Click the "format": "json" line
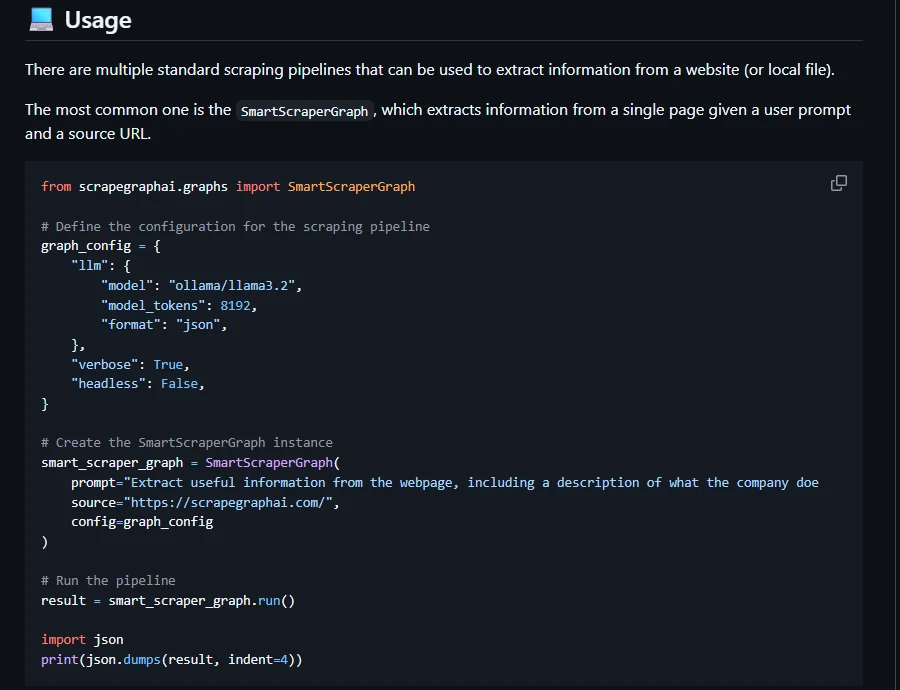The width and height of the screenshot is (900, 690). tap(164, 325)
